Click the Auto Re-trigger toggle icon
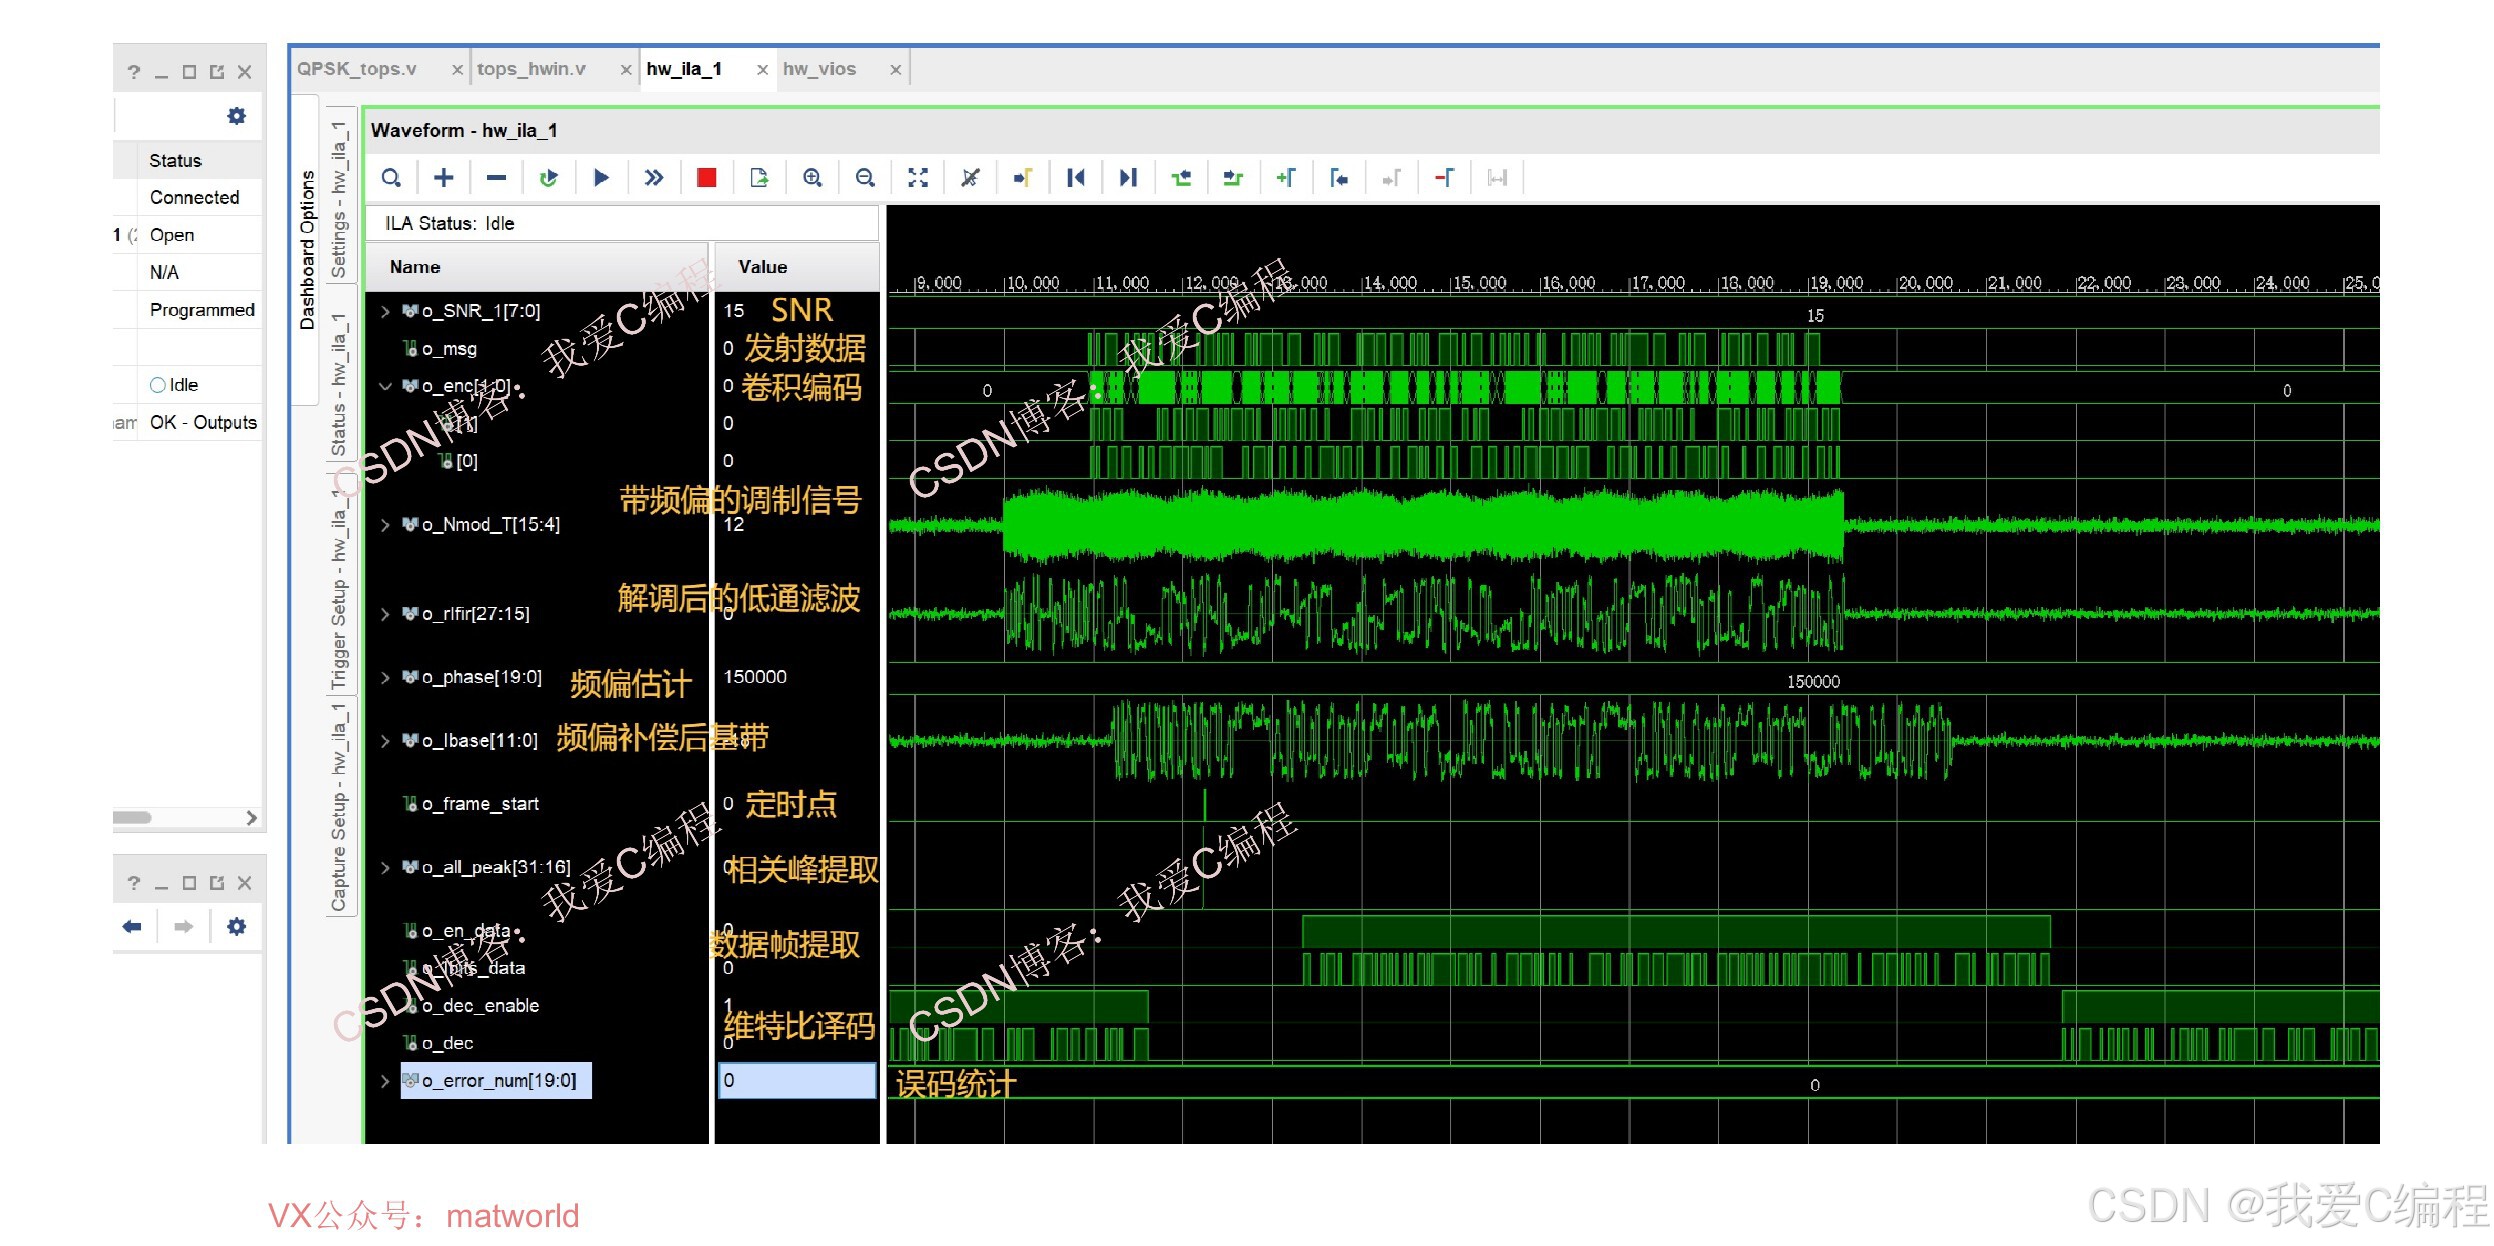 tap(548, 178)
